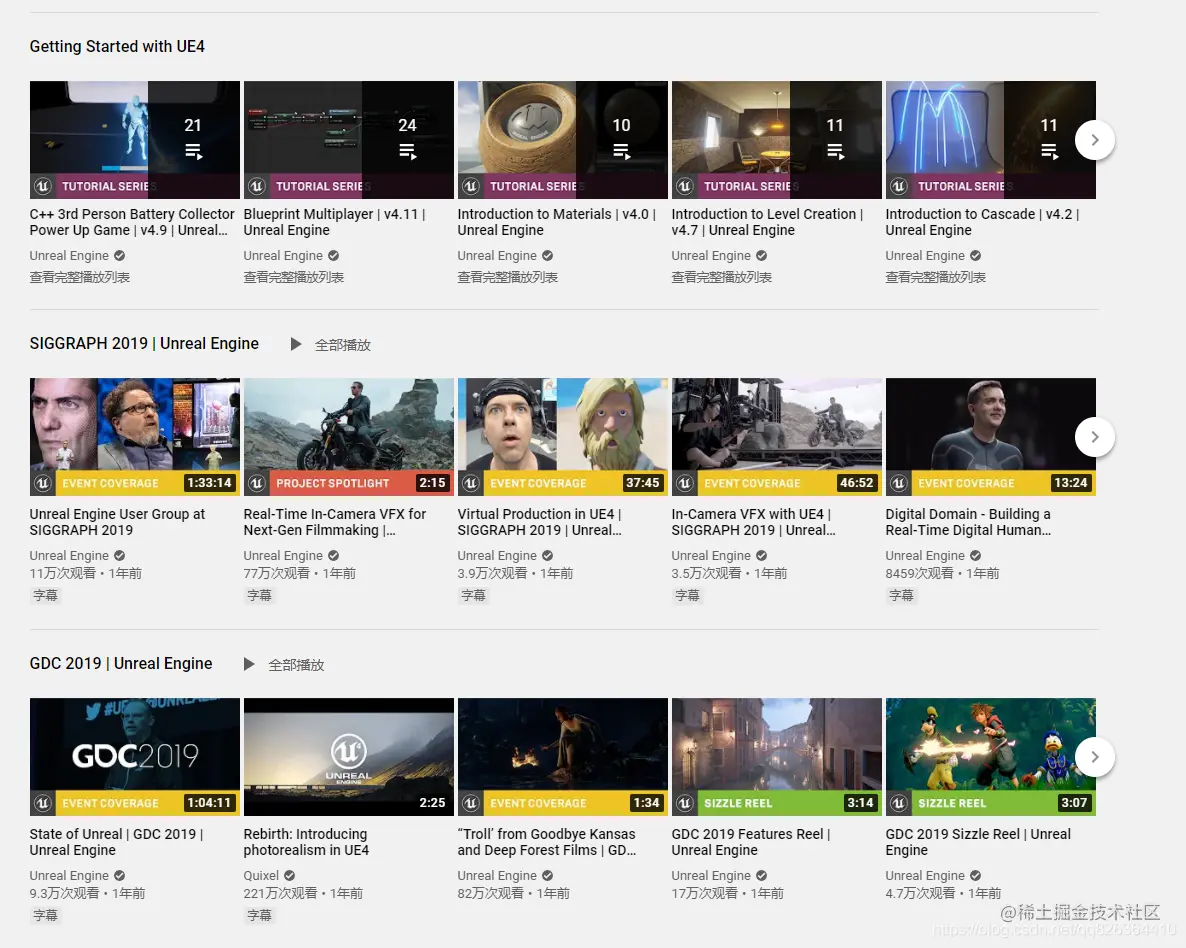Click 1:33:14 duration badge on User Group video
This screenshot has width=1186, height=948.
(x=210, y=483)
